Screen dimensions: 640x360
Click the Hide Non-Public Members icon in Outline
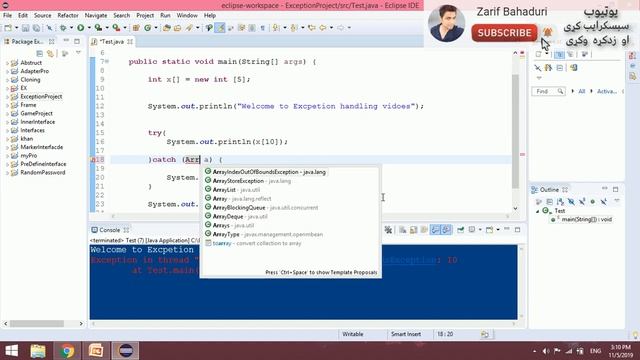[x=593, y=202]
